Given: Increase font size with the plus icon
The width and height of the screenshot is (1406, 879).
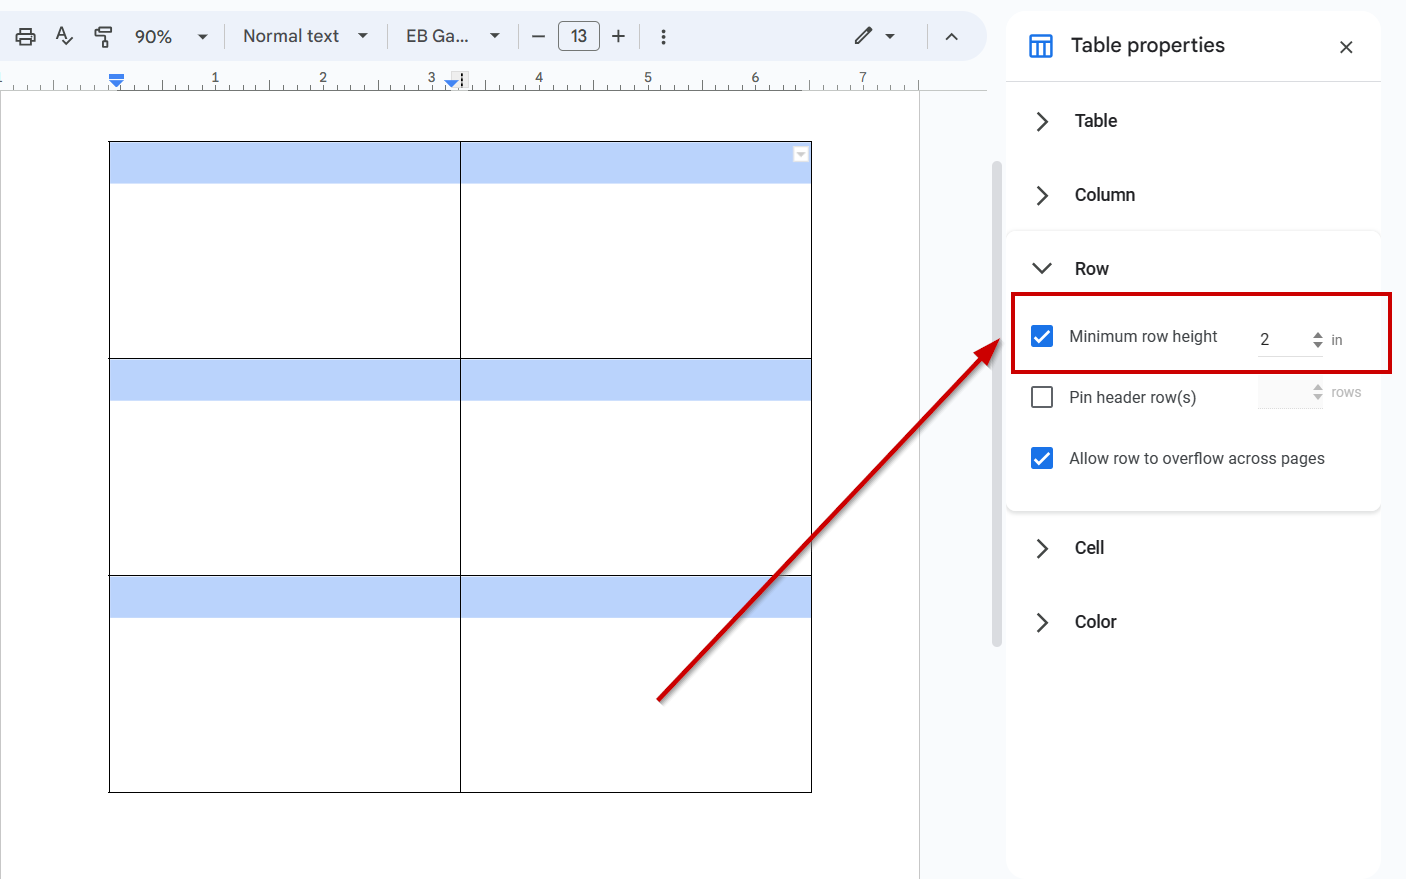Looking at the screenshot, I should [618, 35].
